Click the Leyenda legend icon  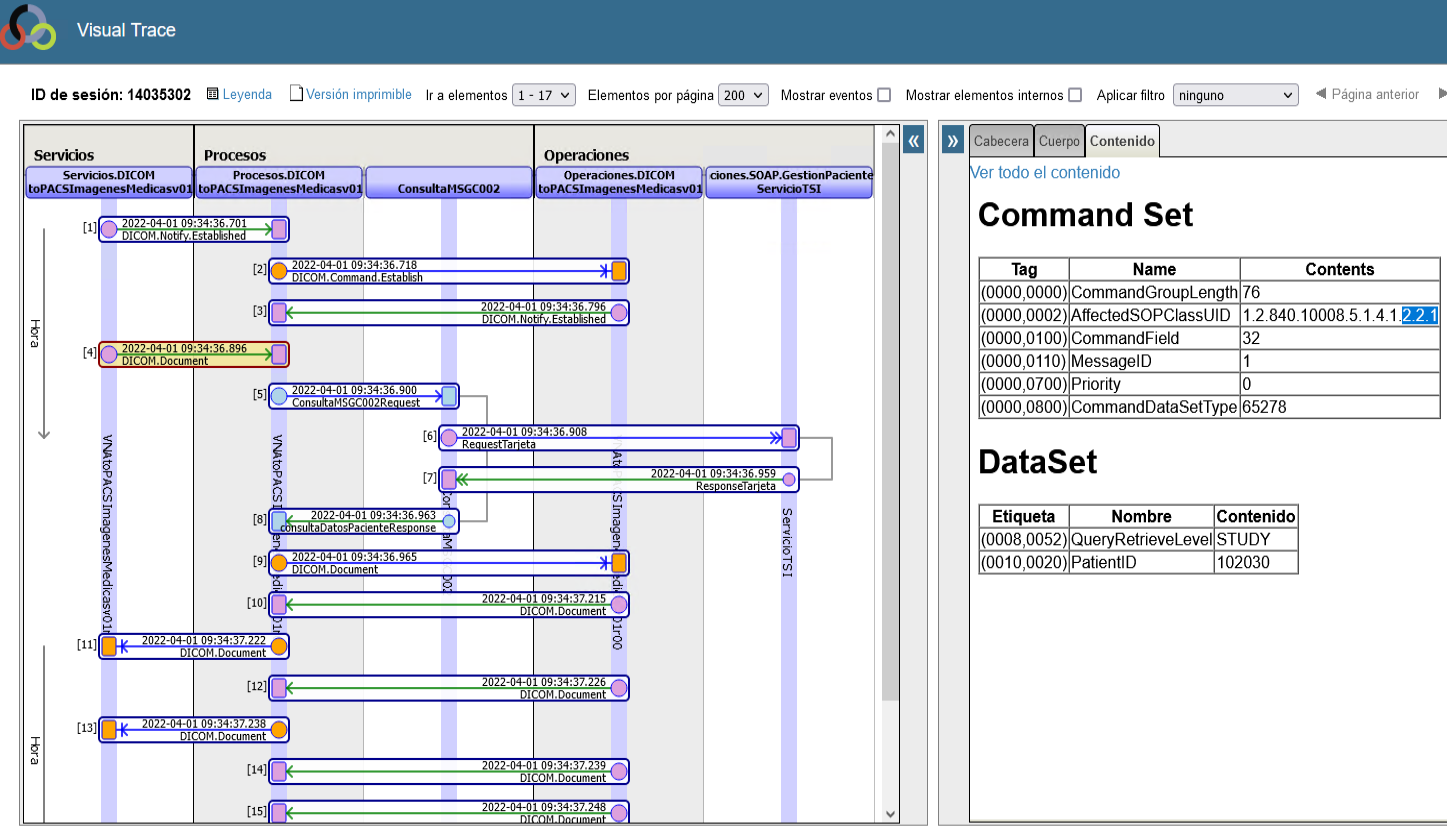213,94
